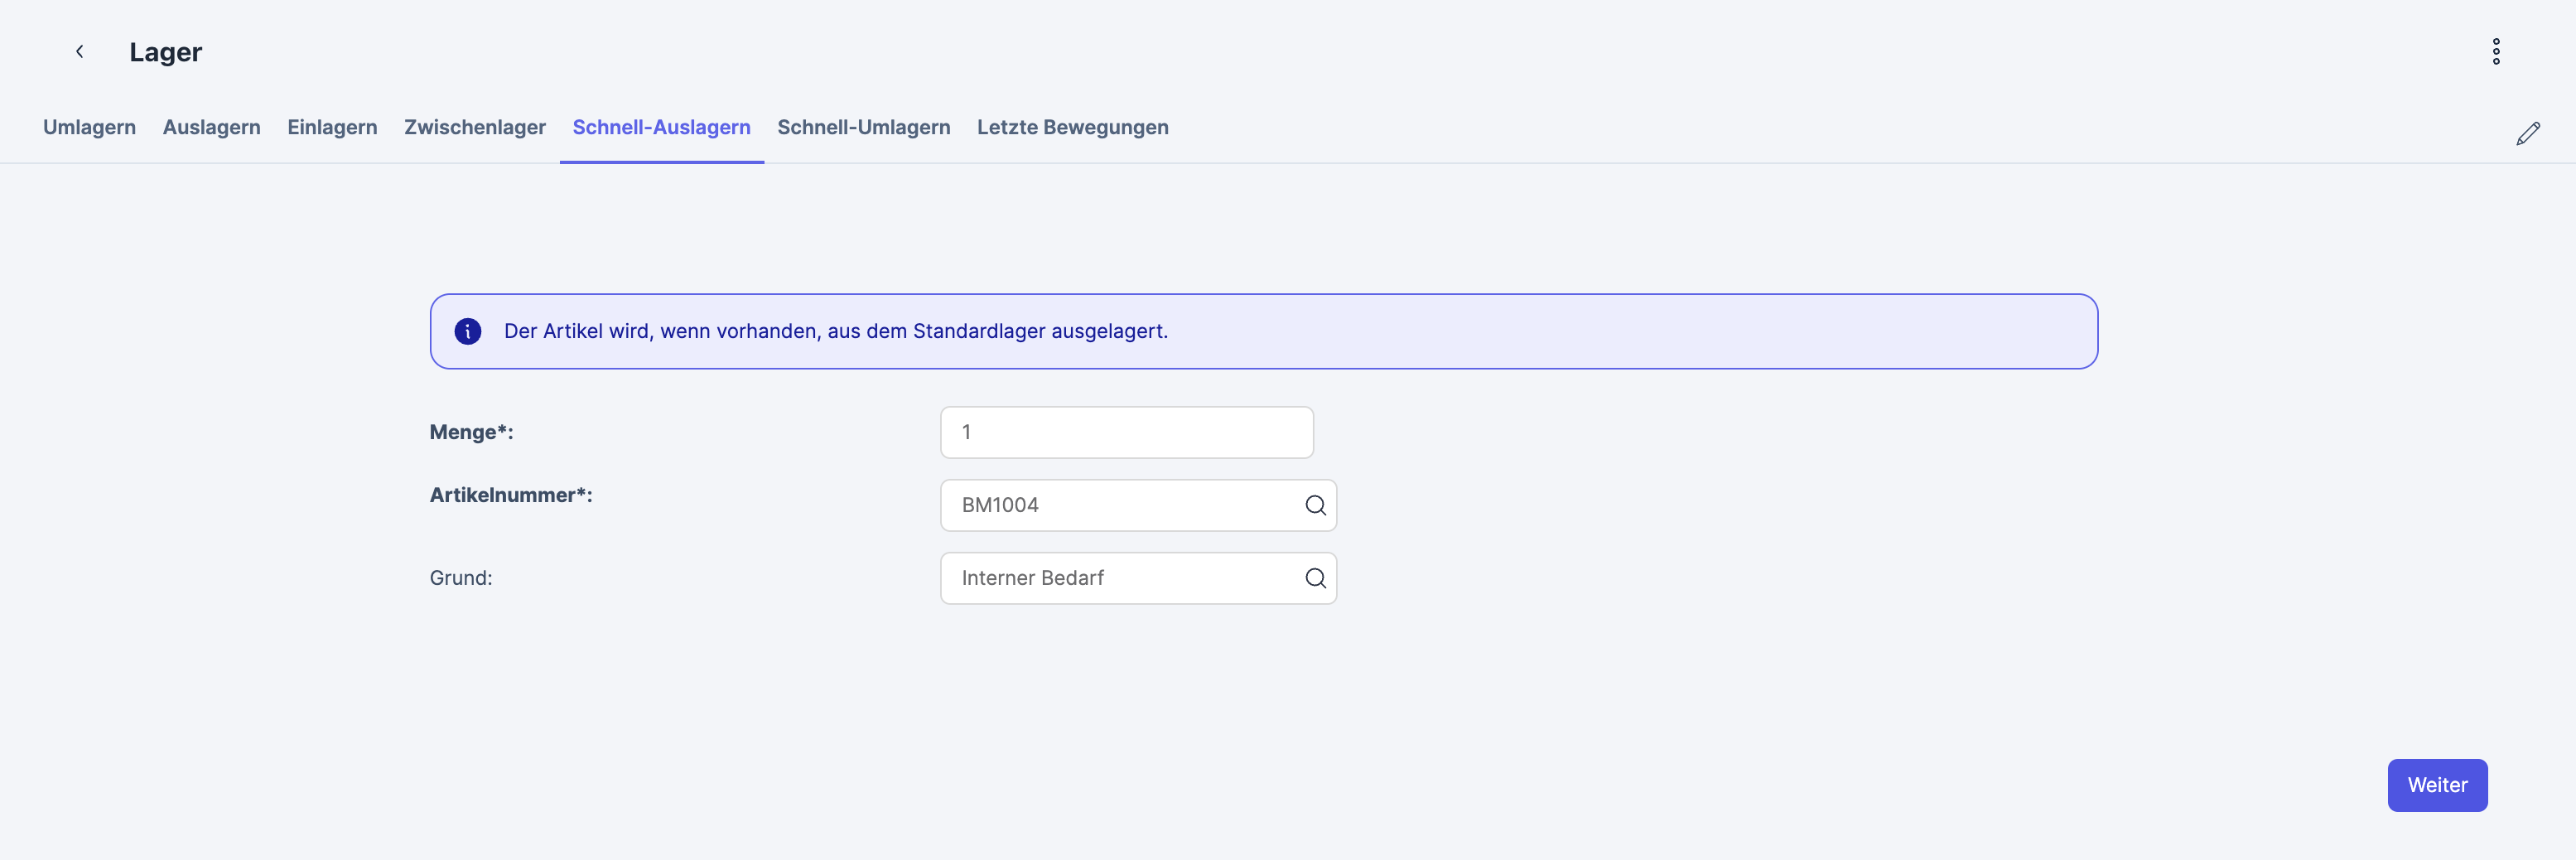
Task: Click the Artikelnummer field label
Action: pyautogui.click(x=511, y=495)
